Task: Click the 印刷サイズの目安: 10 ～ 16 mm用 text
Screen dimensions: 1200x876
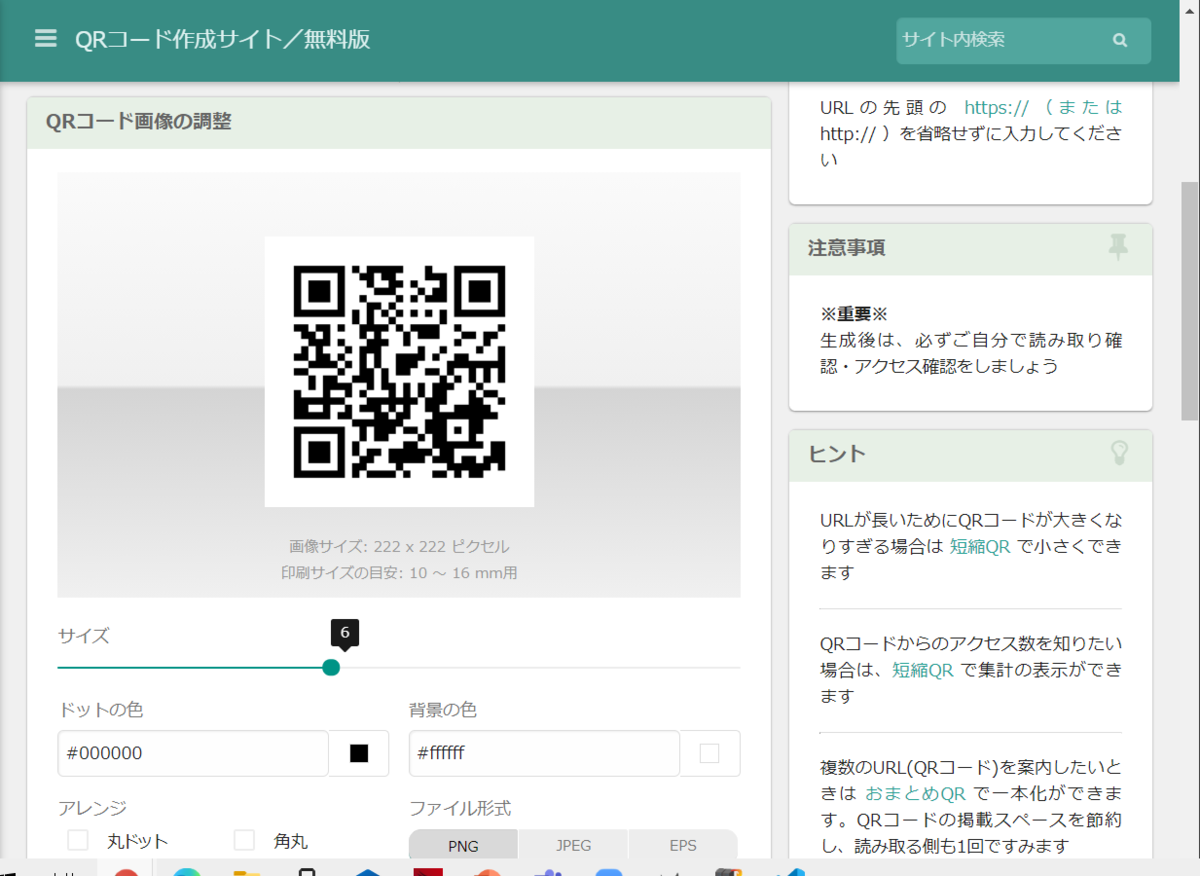Action: (x=399, y=573)
